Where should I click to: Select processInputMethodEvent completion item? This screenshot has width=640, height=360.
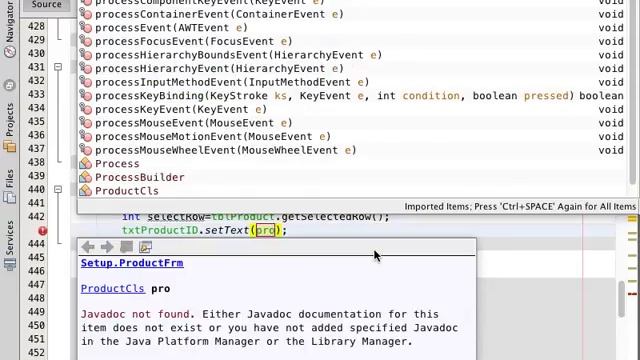point(351,82)
